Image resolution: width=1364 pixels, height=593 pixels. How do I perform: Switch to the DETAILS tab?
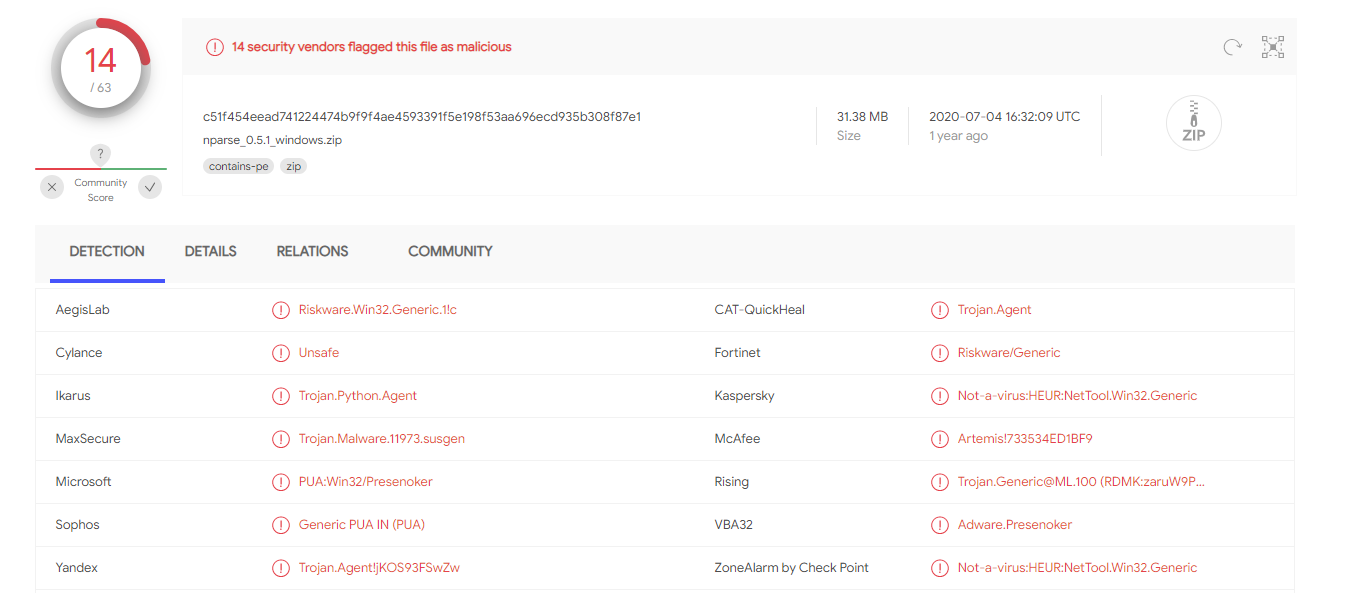pos(211,251)
